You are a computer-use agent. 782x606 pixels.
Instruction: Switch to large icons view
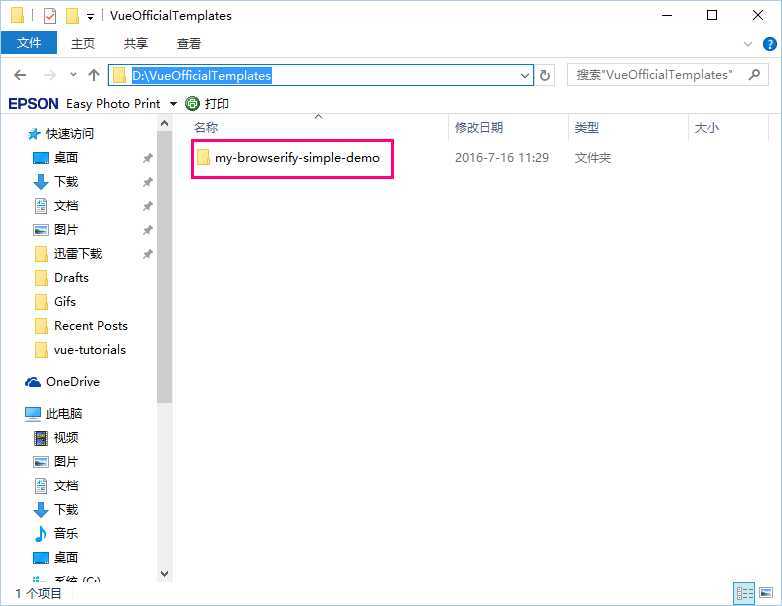766,593
